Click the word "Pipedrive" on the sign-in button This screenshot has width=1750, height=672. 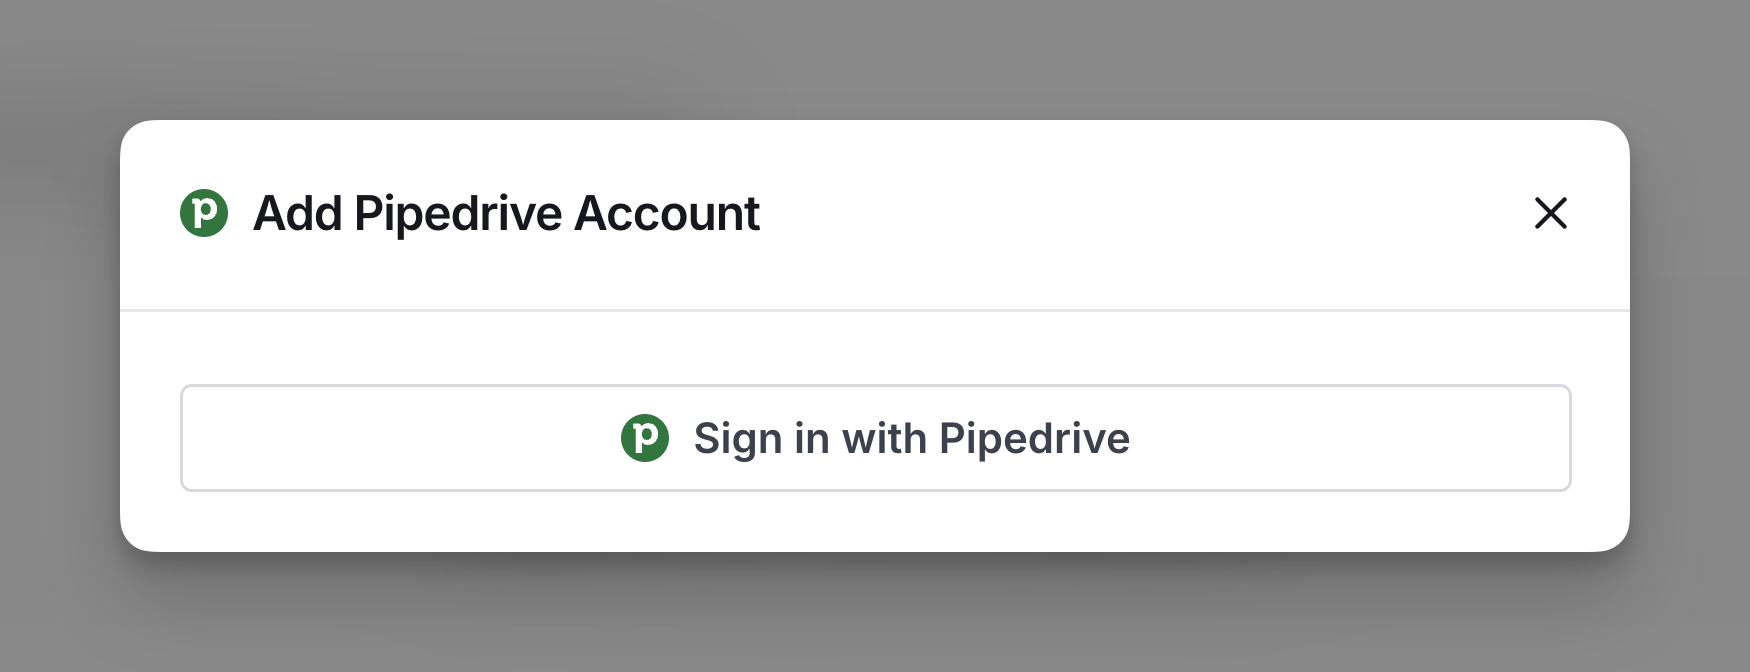[1034, 438]
